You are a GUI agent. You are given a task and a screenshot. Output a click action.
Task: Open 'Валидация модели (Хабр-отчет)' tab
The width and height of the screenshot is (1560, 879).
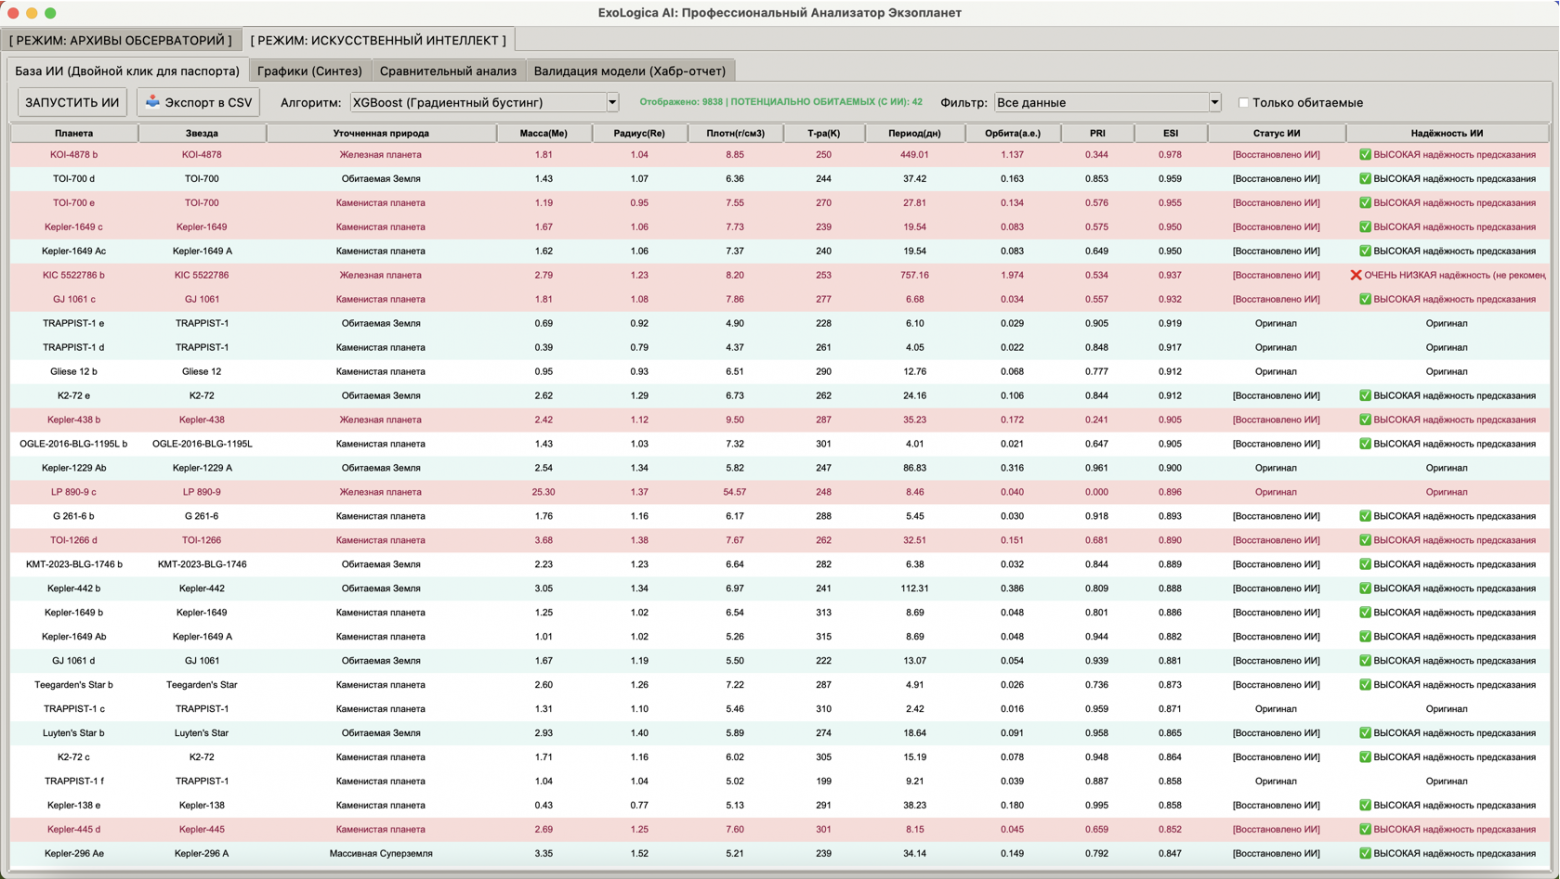pos(629,71)
